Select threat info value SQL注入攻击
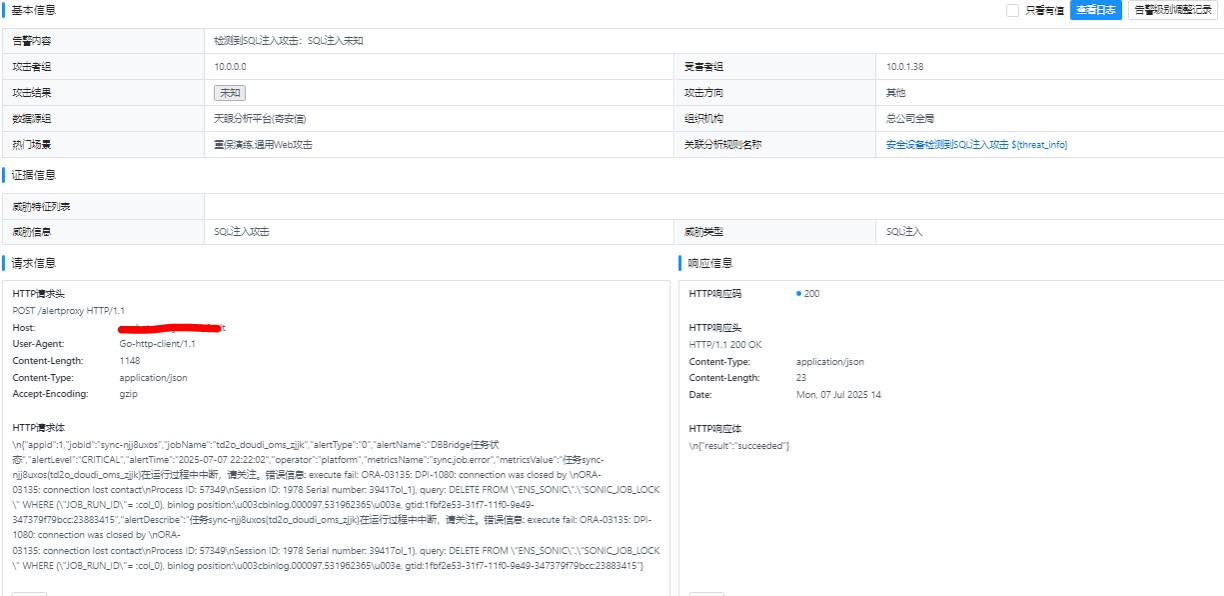 [x=242, y=232]
